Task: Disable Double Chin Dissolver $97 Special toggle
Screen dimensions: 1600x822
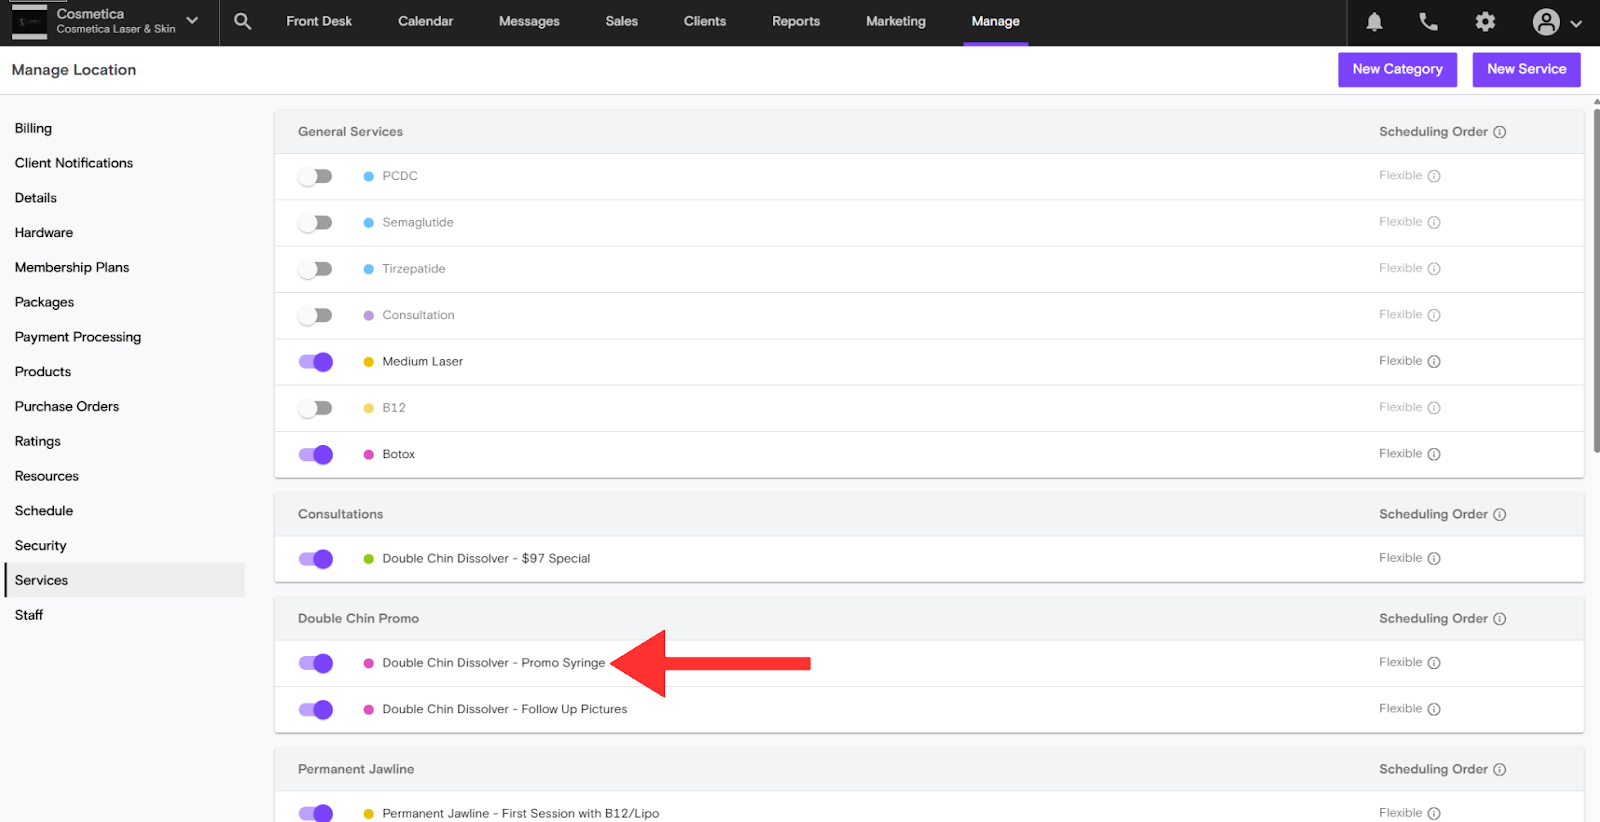Action: (x=315, y=559)
